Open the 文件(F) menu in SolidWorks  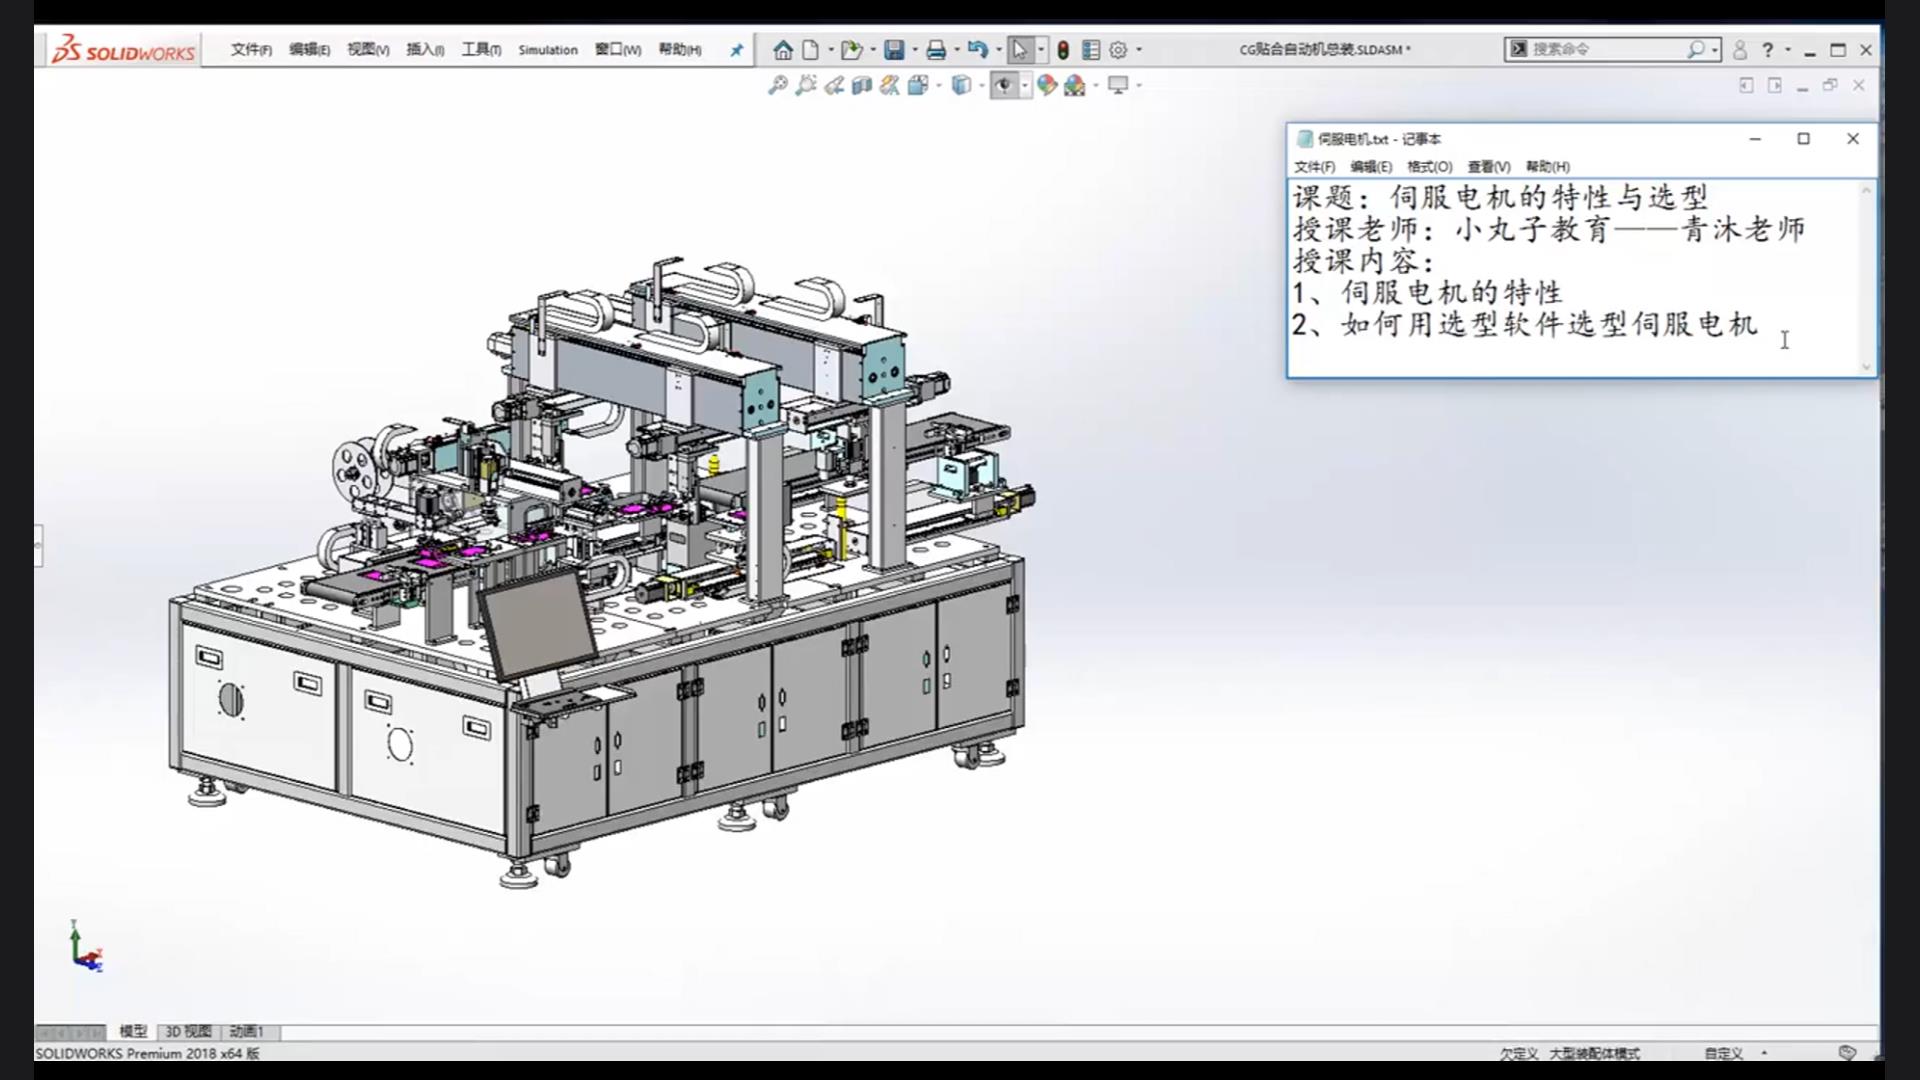point(251,50)
